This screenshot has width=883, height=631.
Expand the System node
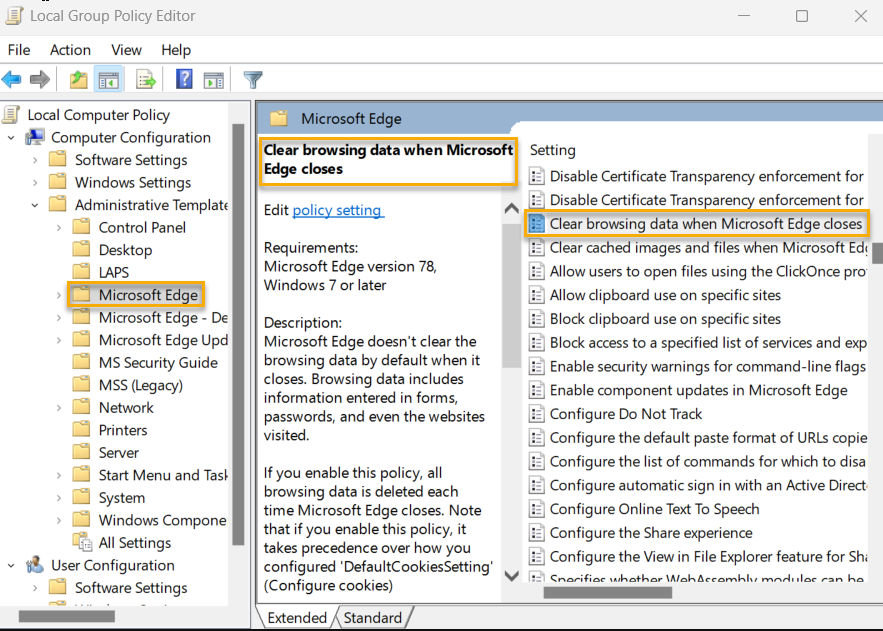59,498
